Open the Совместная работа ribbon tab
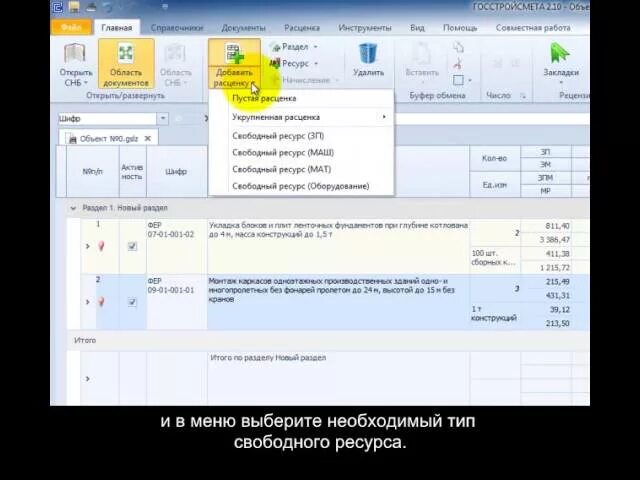The image size is (640, 480). click(533, 28)
